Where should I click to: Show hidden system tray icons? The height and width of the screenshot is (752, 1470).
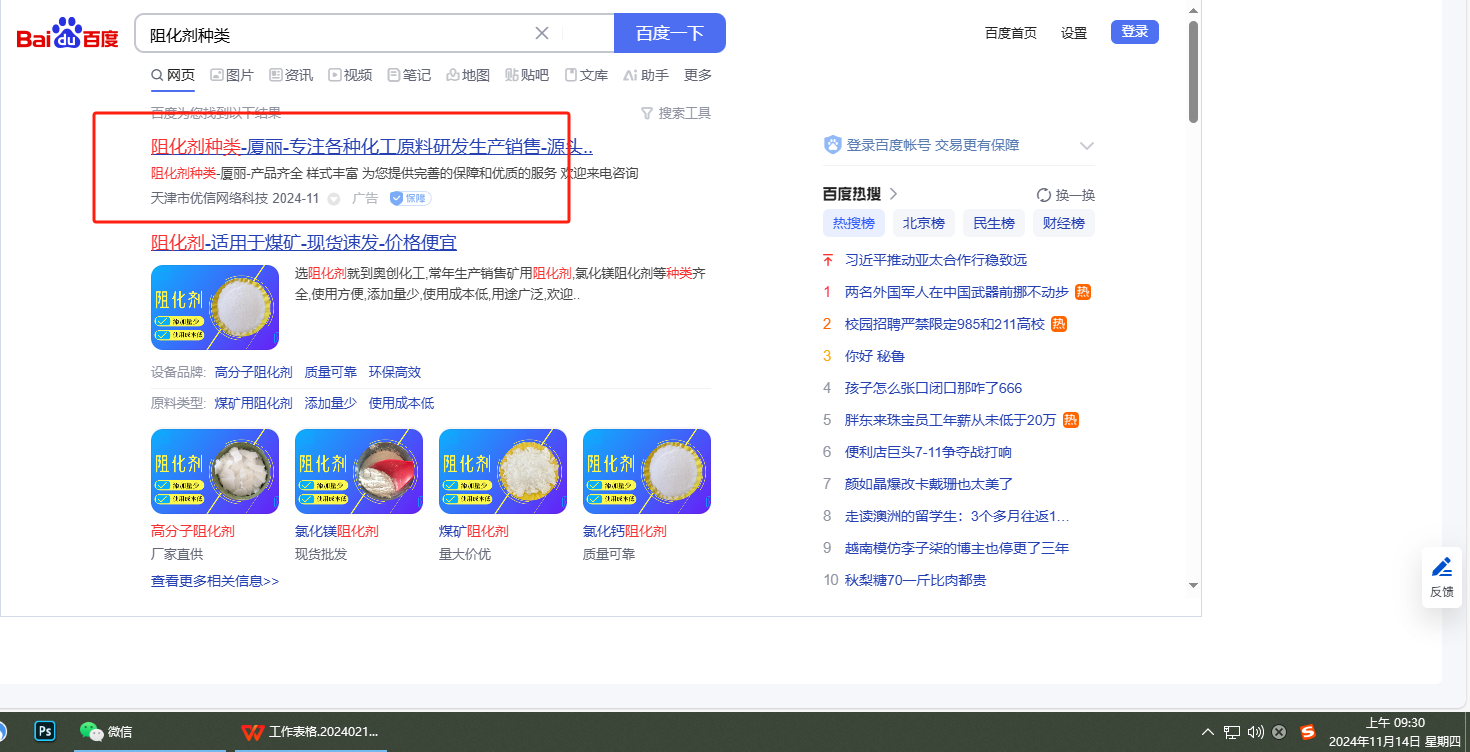1208,732
